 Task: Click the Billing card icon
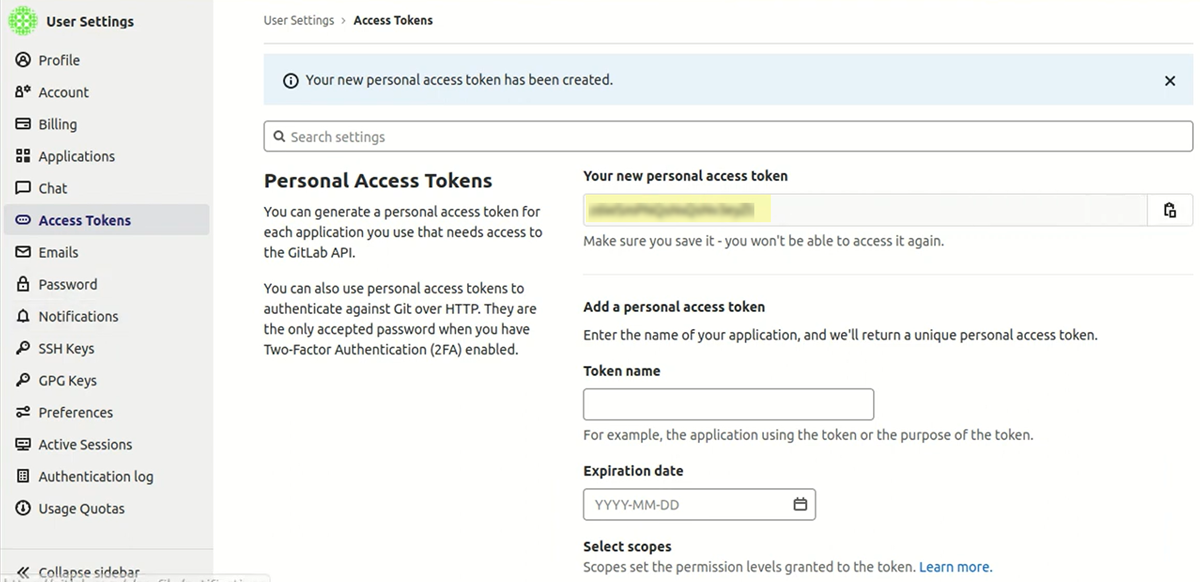23,124
